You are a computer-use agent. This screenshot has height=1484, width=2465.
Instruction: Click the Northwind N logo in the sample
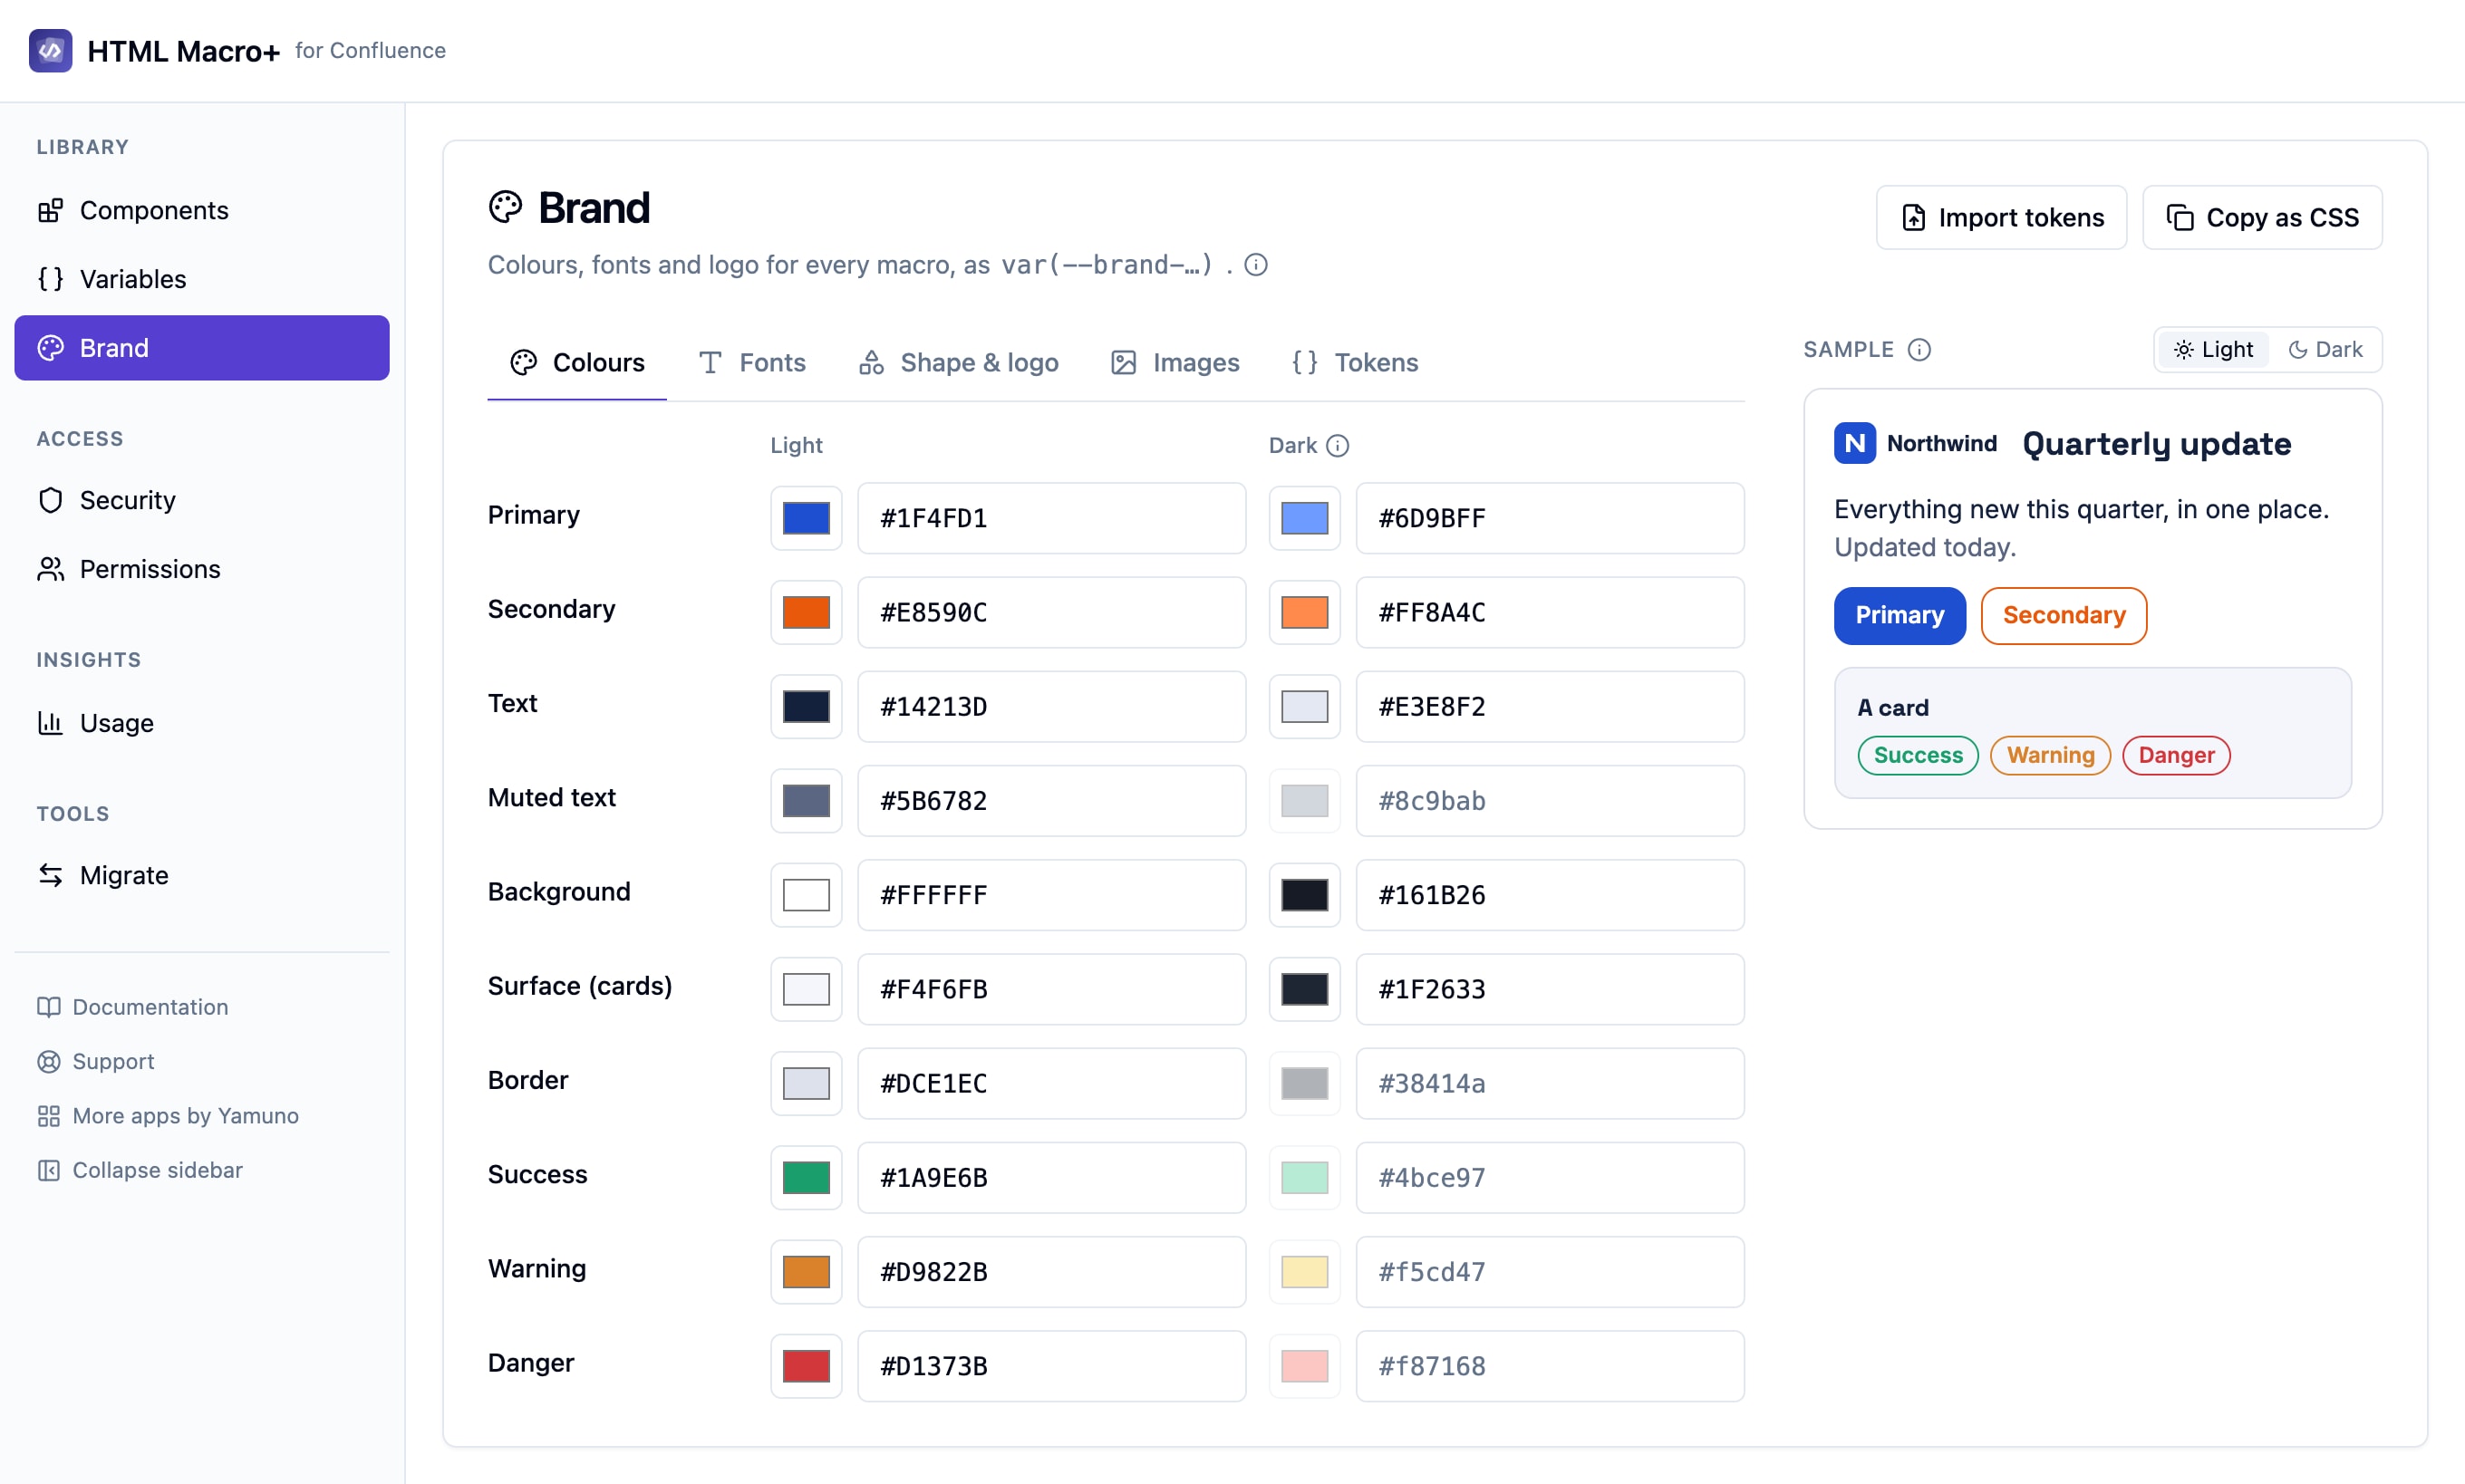(1854, 443)
